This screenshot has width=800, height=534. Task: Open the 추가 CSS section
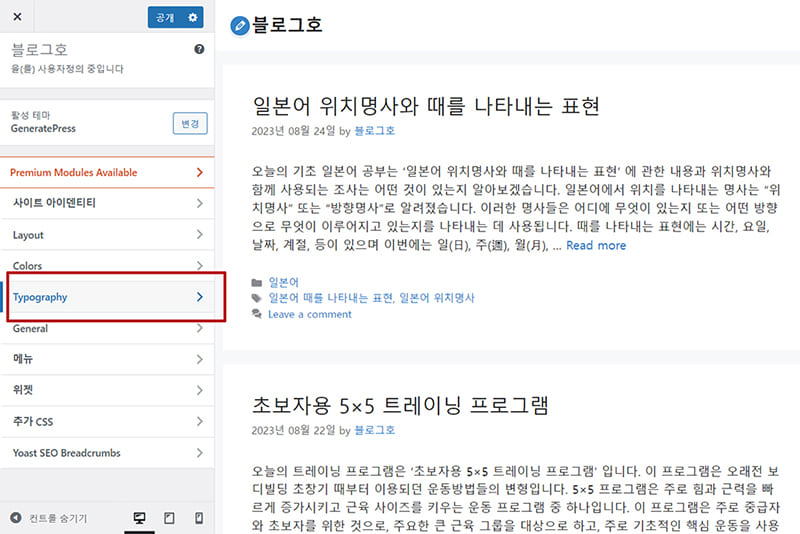tap(107, 421)
